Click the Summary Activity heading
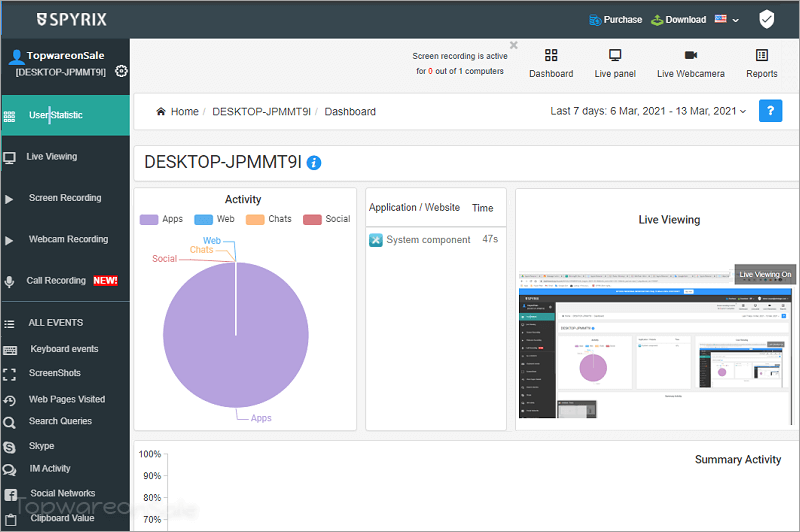The height and width of the screenshot is (532, 800). coord(738,460)
